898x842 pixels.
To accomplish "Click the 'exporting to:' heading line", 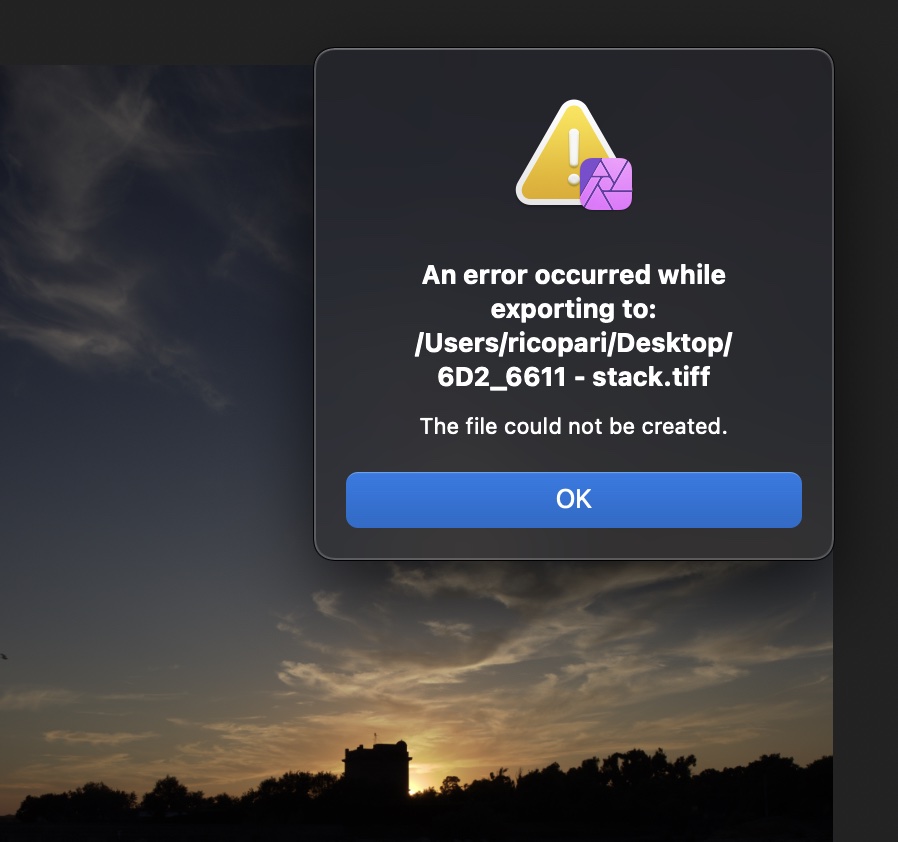I will 573,309.
